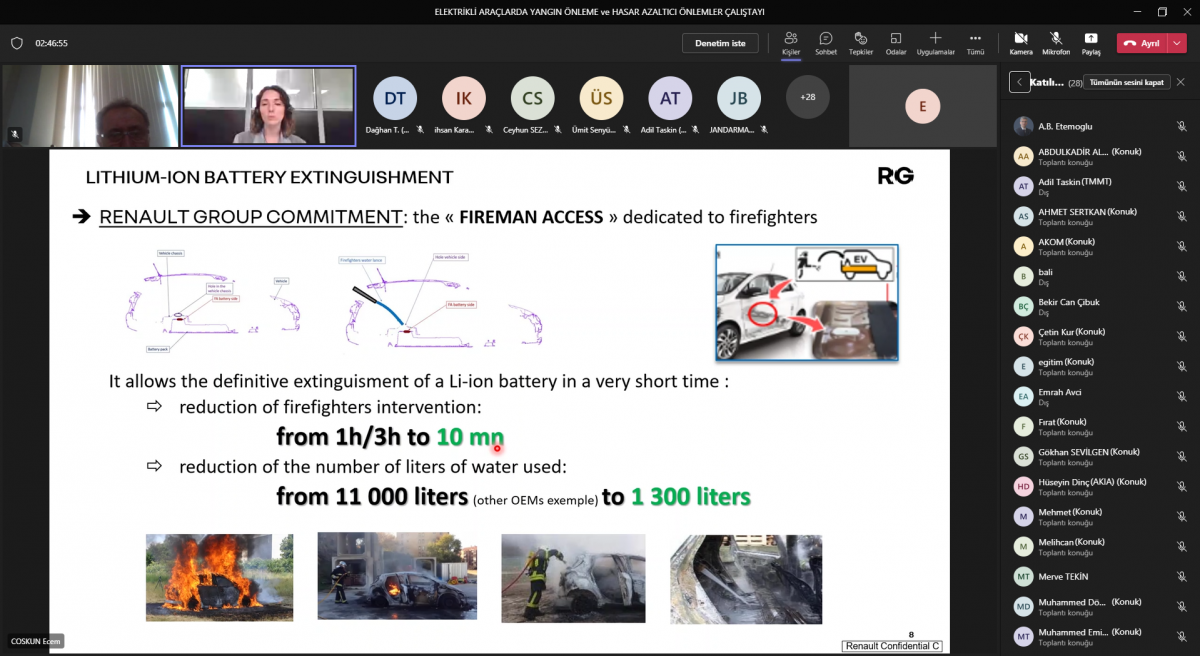This screenshot has width=1200, height=656.
Task: Click mic icon beside AHMET SERTKAN
Action: pos(1181,216)
